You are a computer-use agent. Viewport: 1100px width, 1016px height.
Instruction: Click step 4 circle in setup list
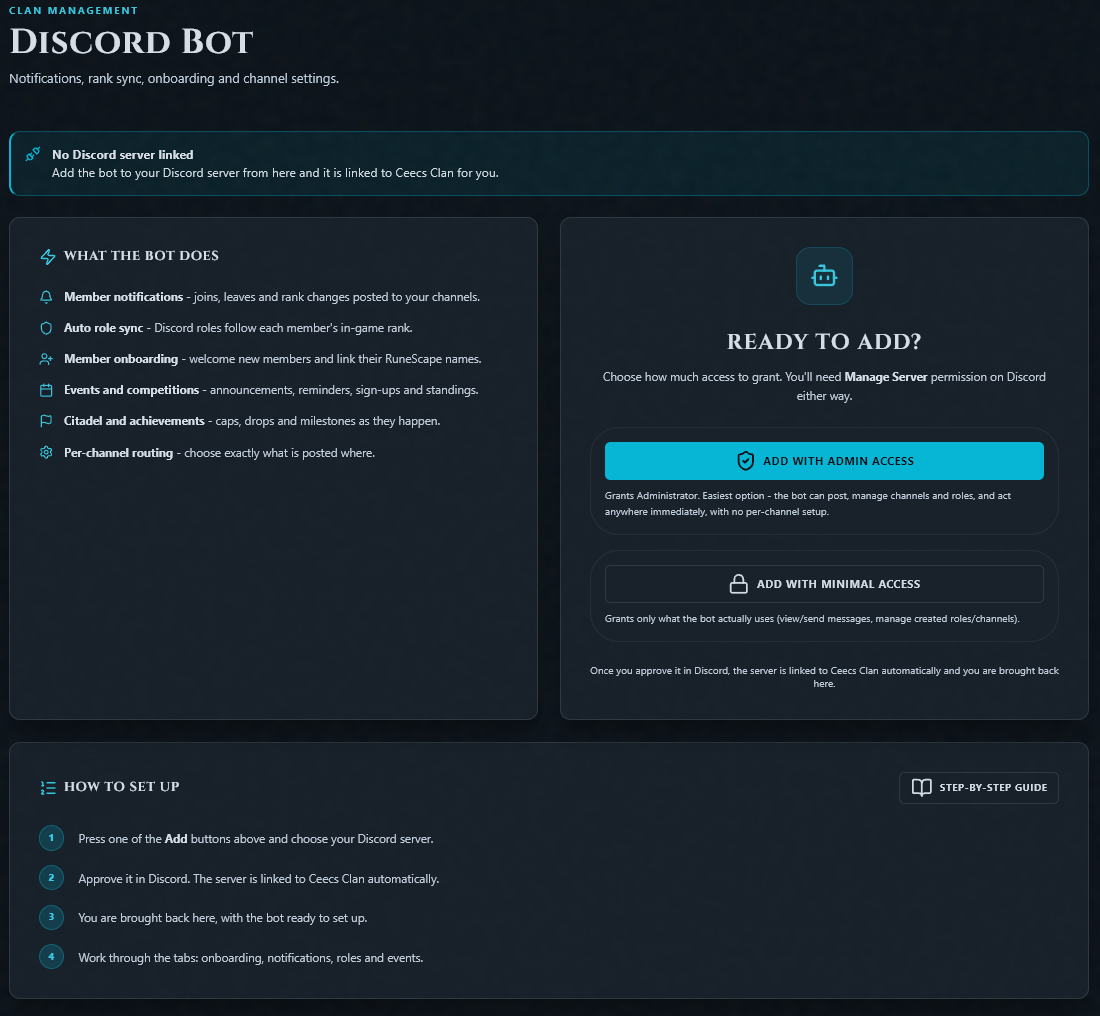pos(51,956)
